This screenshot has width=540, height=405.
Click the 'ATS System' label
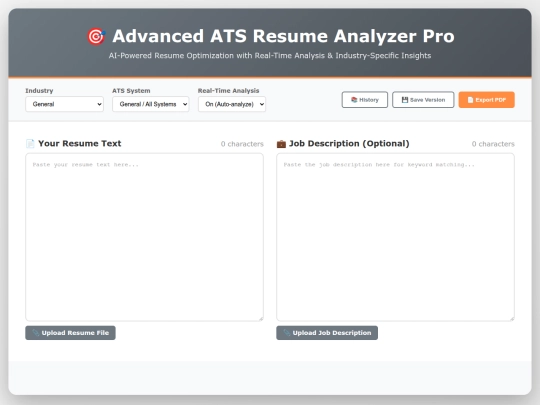pyautogui.click(x=131, y=91)
